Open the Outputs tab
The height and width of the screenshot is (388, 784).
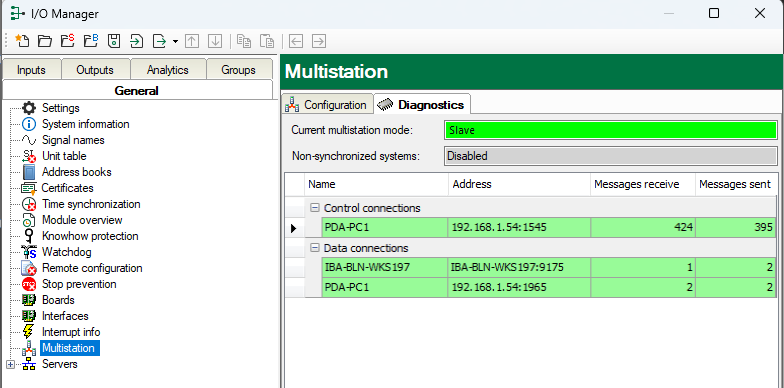(x=95, y=70)
